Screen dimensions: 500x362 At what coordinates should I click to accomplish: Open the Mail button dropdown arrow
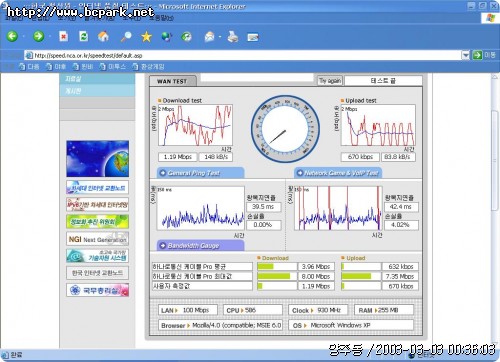click(220, 36)
